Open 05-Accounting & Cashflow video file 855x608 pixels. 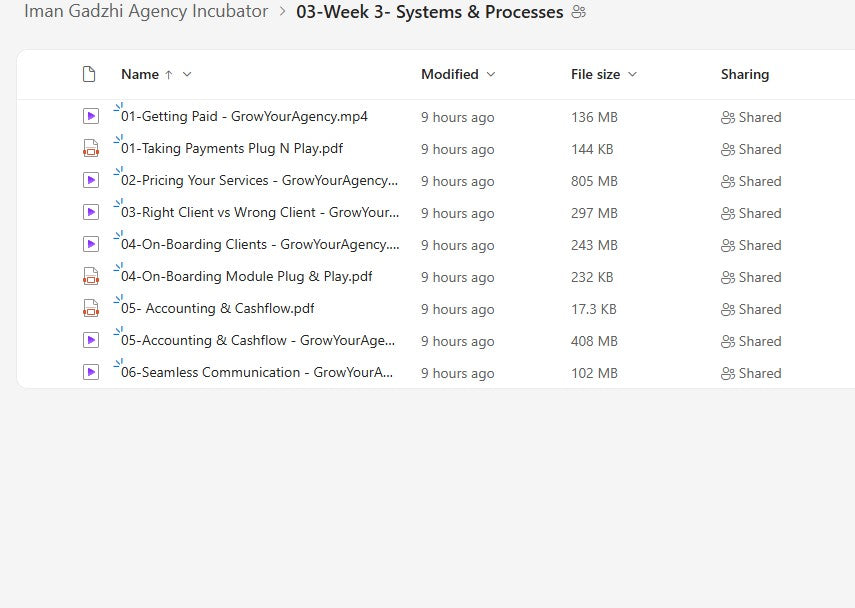[257, 341]
